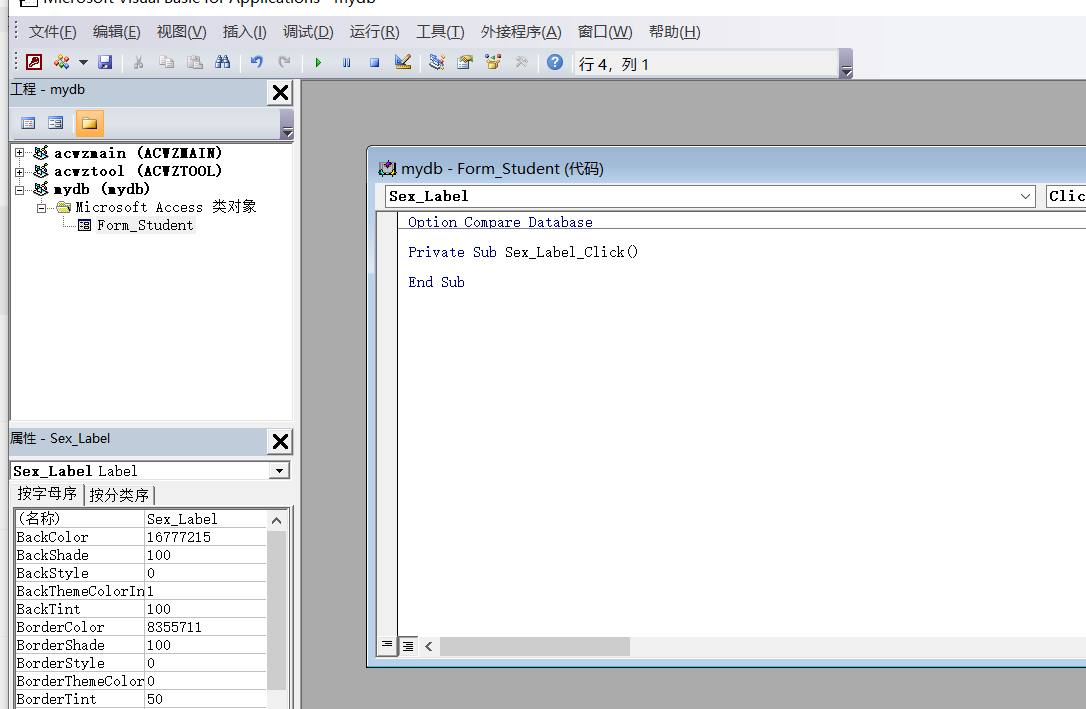Toggle folders view in the project panel
Viewport: 1086px width, 709px height.
[89, 123]
